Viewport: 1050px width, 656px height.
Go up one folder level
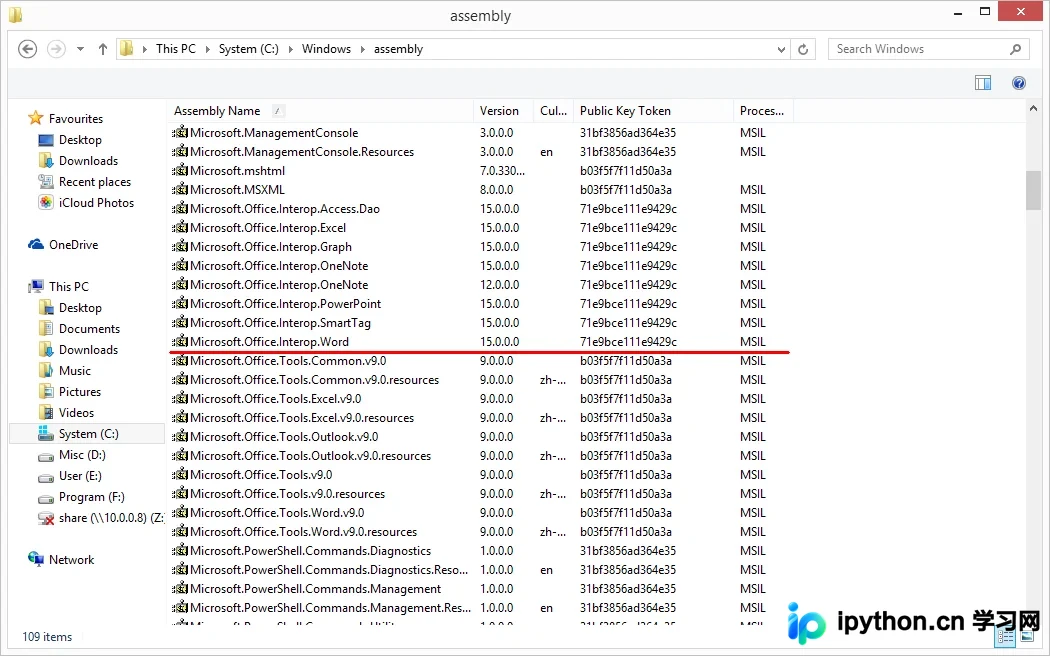pos(102,49)
